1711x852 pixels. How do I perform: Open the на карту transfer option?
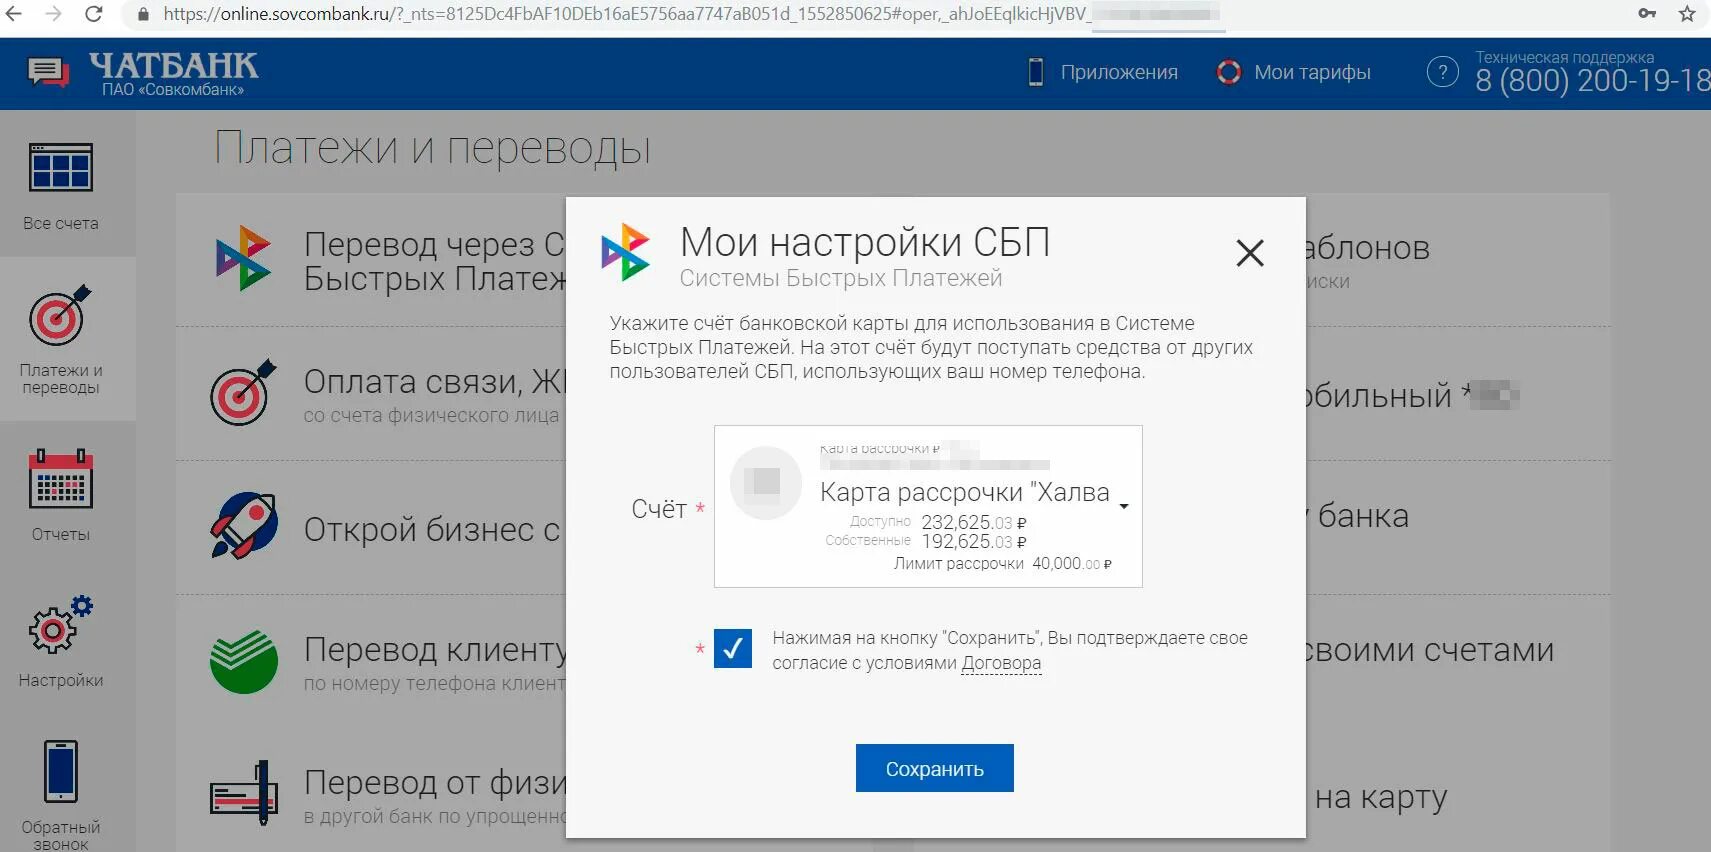click(1380, 797)
